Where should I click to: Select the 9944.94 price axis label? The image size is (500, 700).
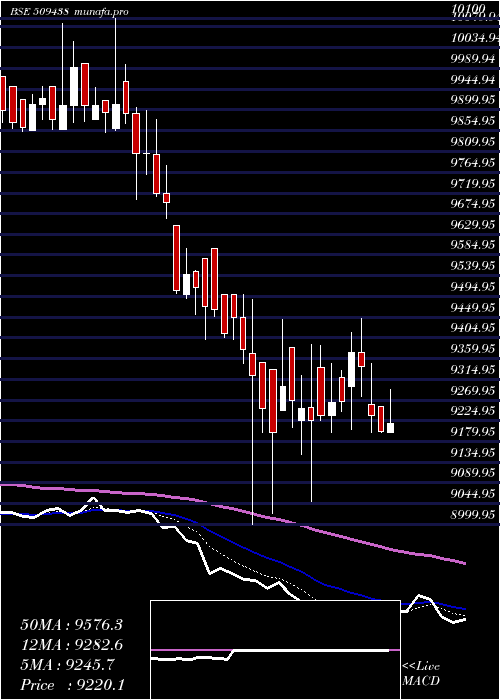473,80
